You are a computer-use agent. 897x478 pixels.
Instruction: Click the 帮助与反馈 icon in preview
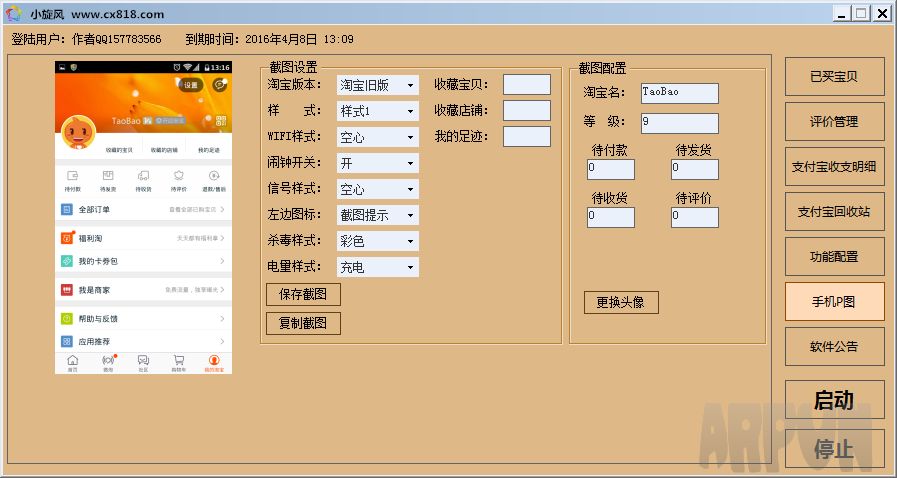tap(68, 319)
